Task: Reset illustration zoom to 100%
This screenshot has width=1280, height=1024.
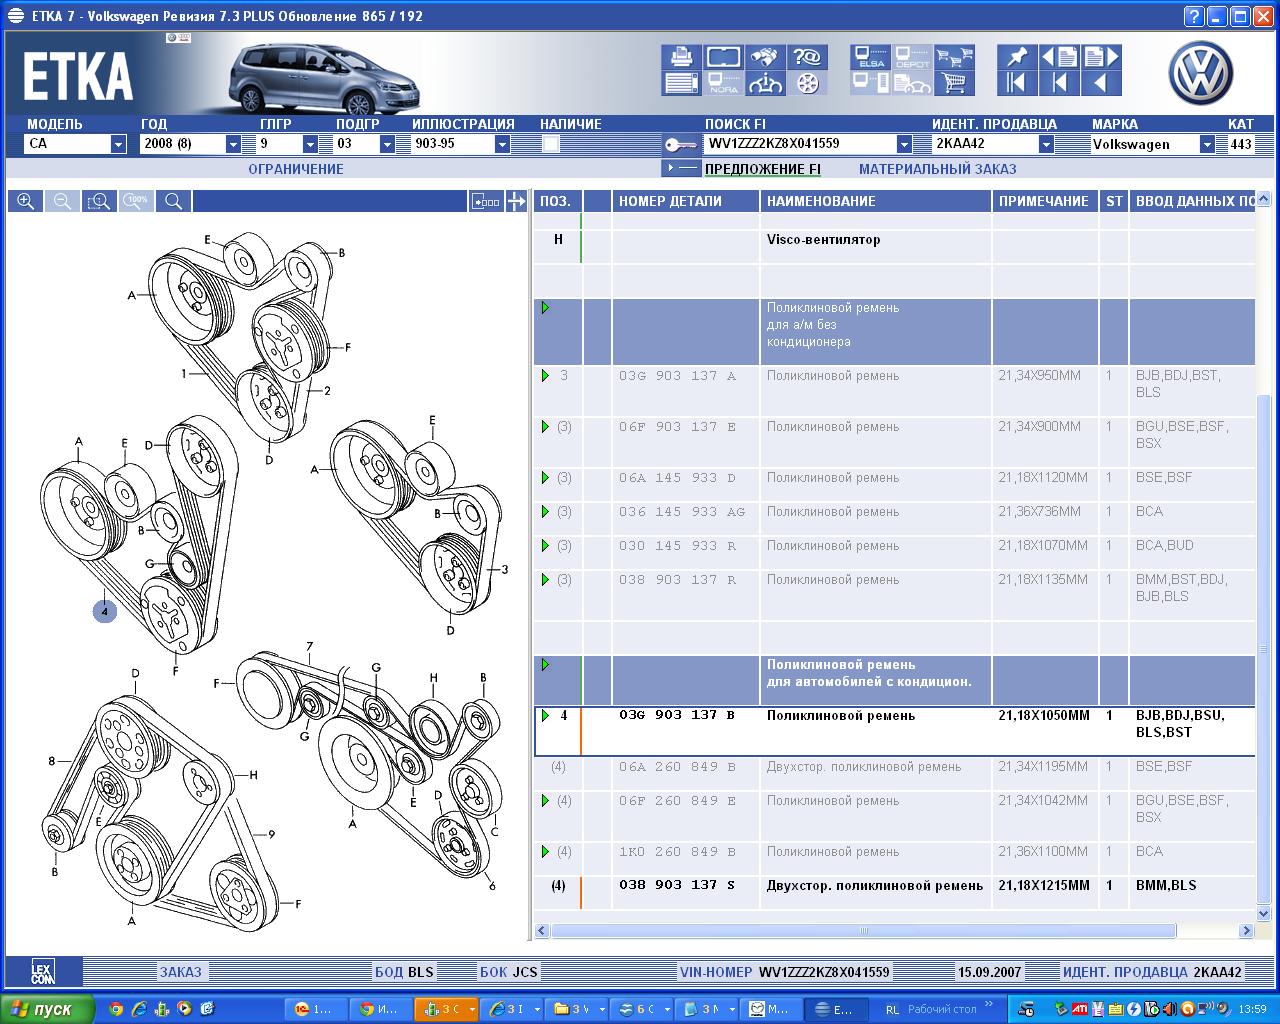Action: pos(137,201)
